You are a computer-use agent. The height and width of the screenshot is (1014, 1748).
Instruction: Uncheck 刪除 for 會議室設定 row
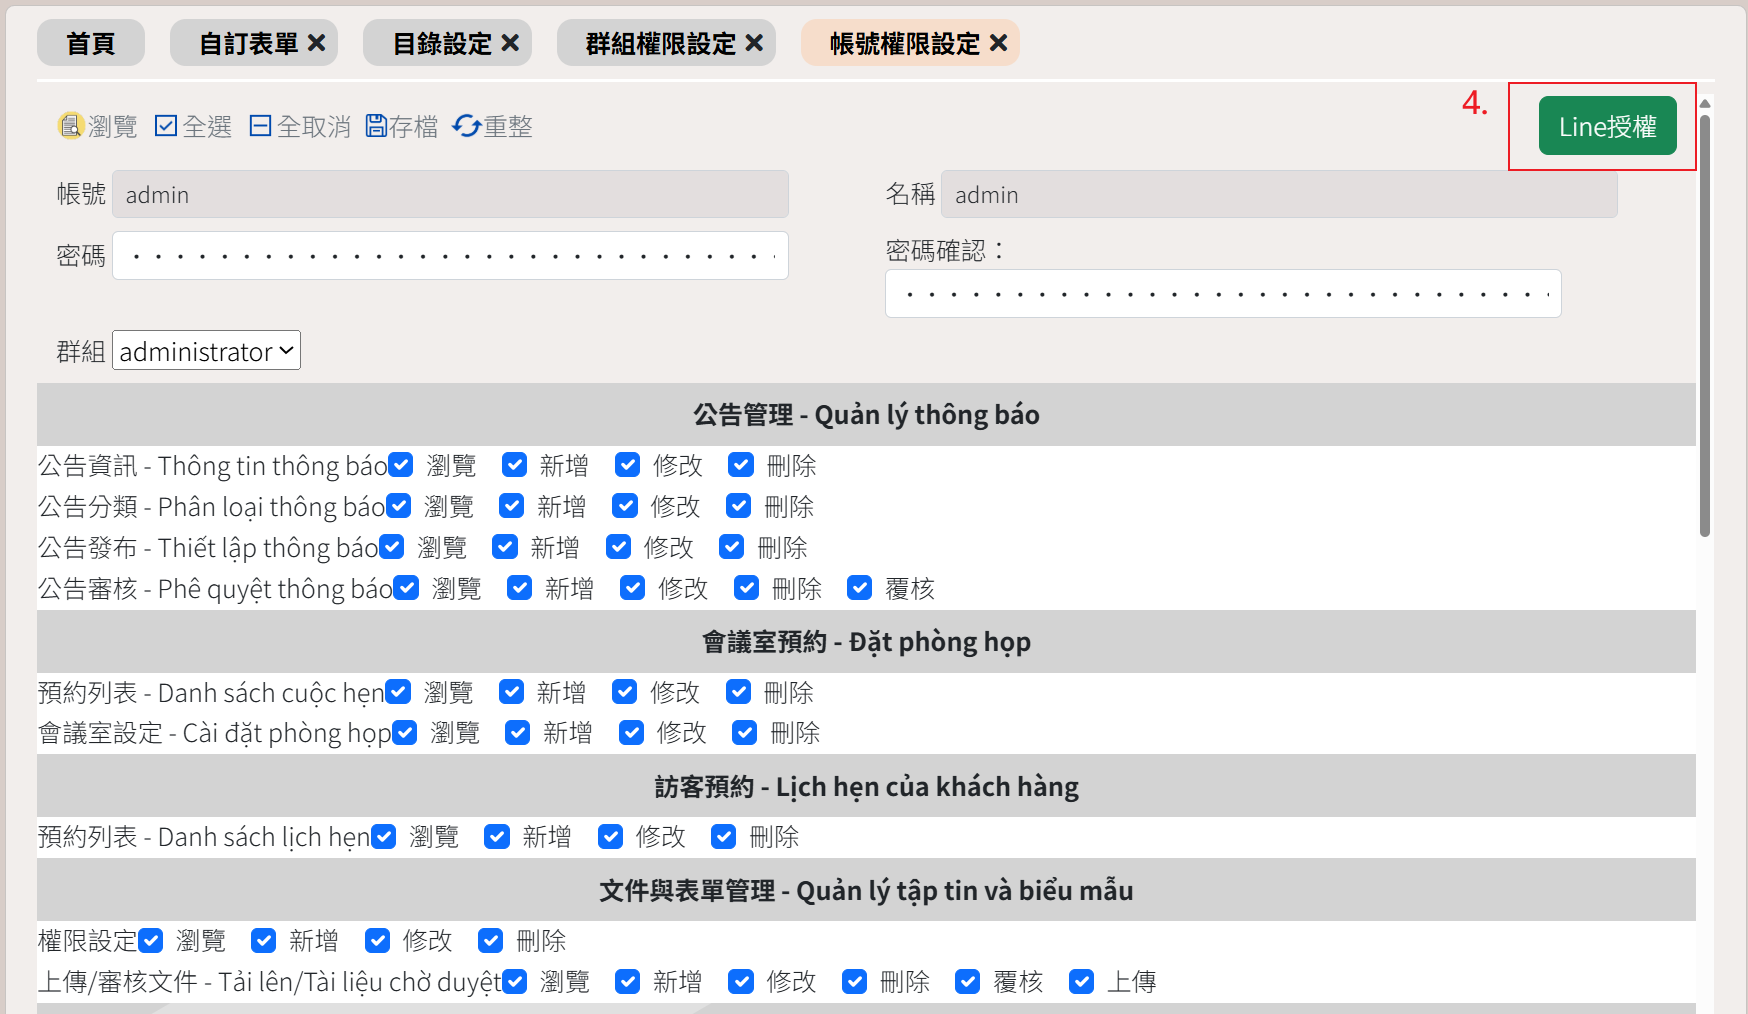click(x=745, y=733)
